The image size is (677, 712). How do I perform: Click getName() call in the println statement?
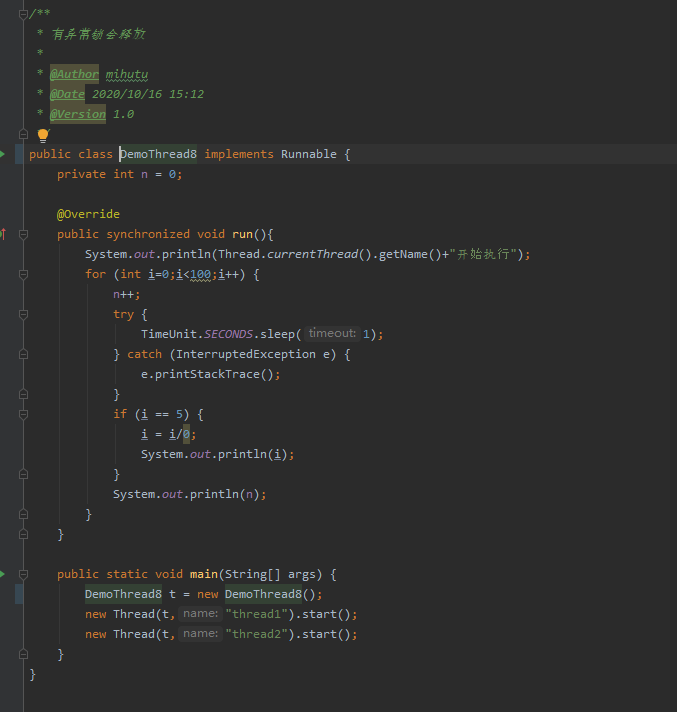410,254
